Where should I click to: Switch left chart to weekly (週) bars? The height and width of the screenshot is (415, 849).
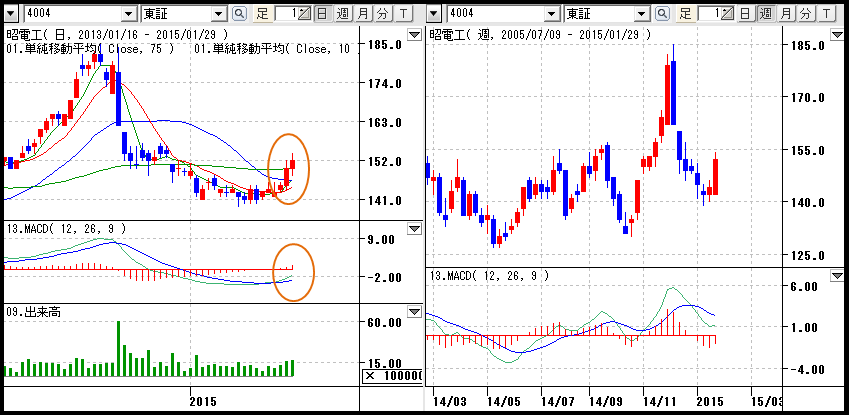tap(342, 14)
